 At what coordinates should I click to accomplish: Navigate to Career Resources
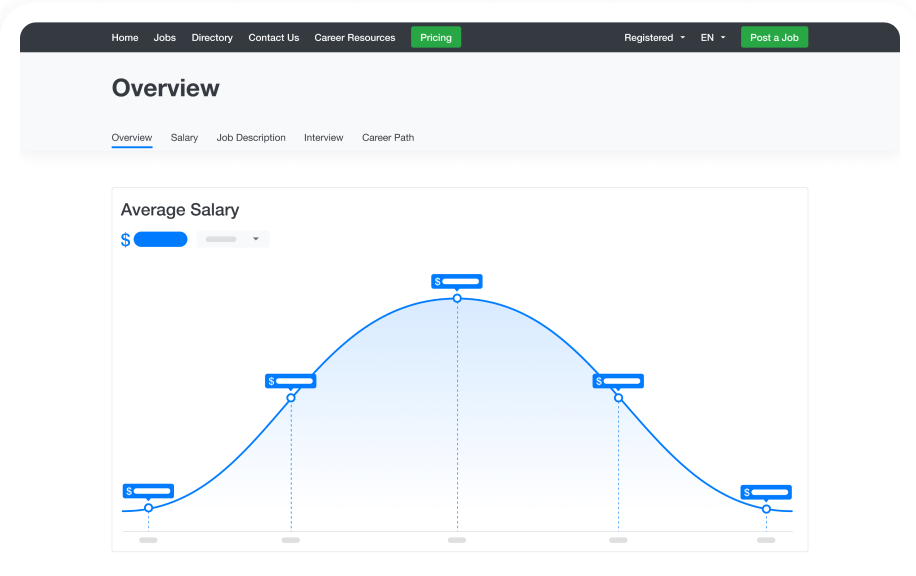click(x=355, y=37)
